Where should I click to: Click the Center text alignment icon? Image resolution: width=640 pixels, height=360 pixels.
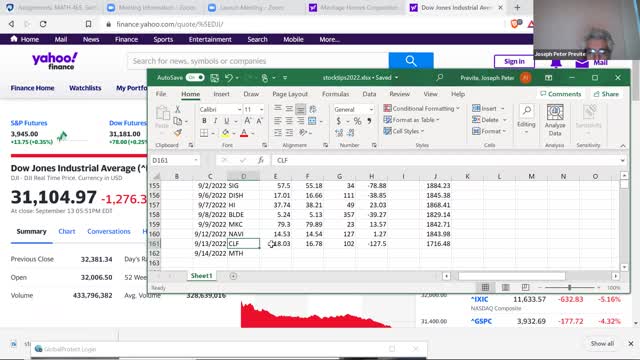click(x=289, y=121)
